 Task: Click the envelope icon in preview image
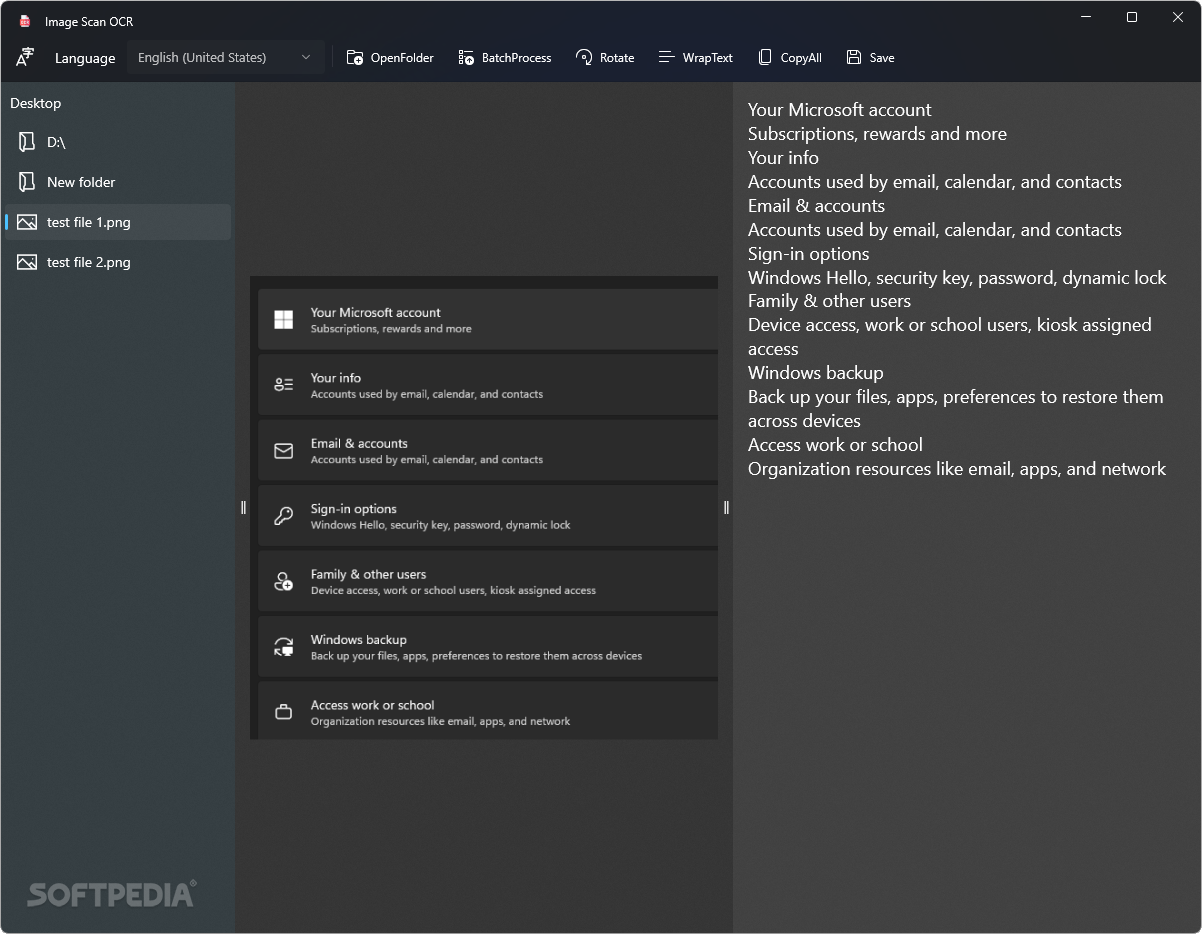click(x=284, y=451)
